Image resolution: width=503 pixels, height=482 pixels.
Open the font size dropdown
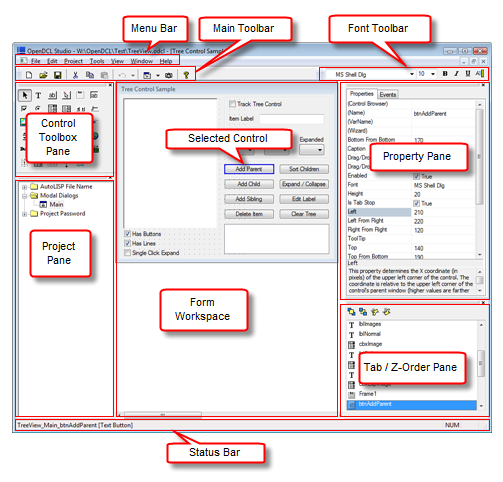[433, 74]
